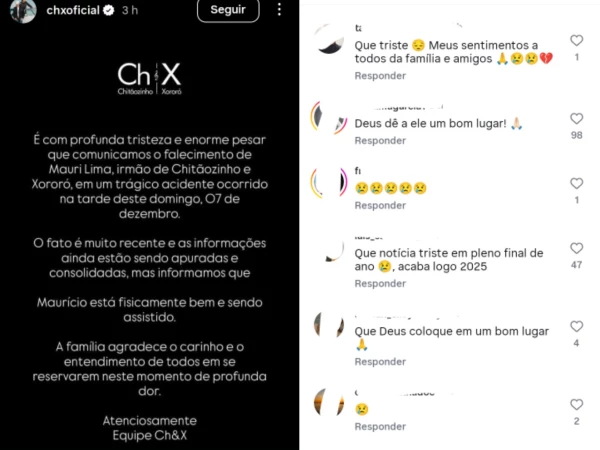Reply to the 'Deus dê a ele' comment
600x450 pixels.
(x=380, y=141)
